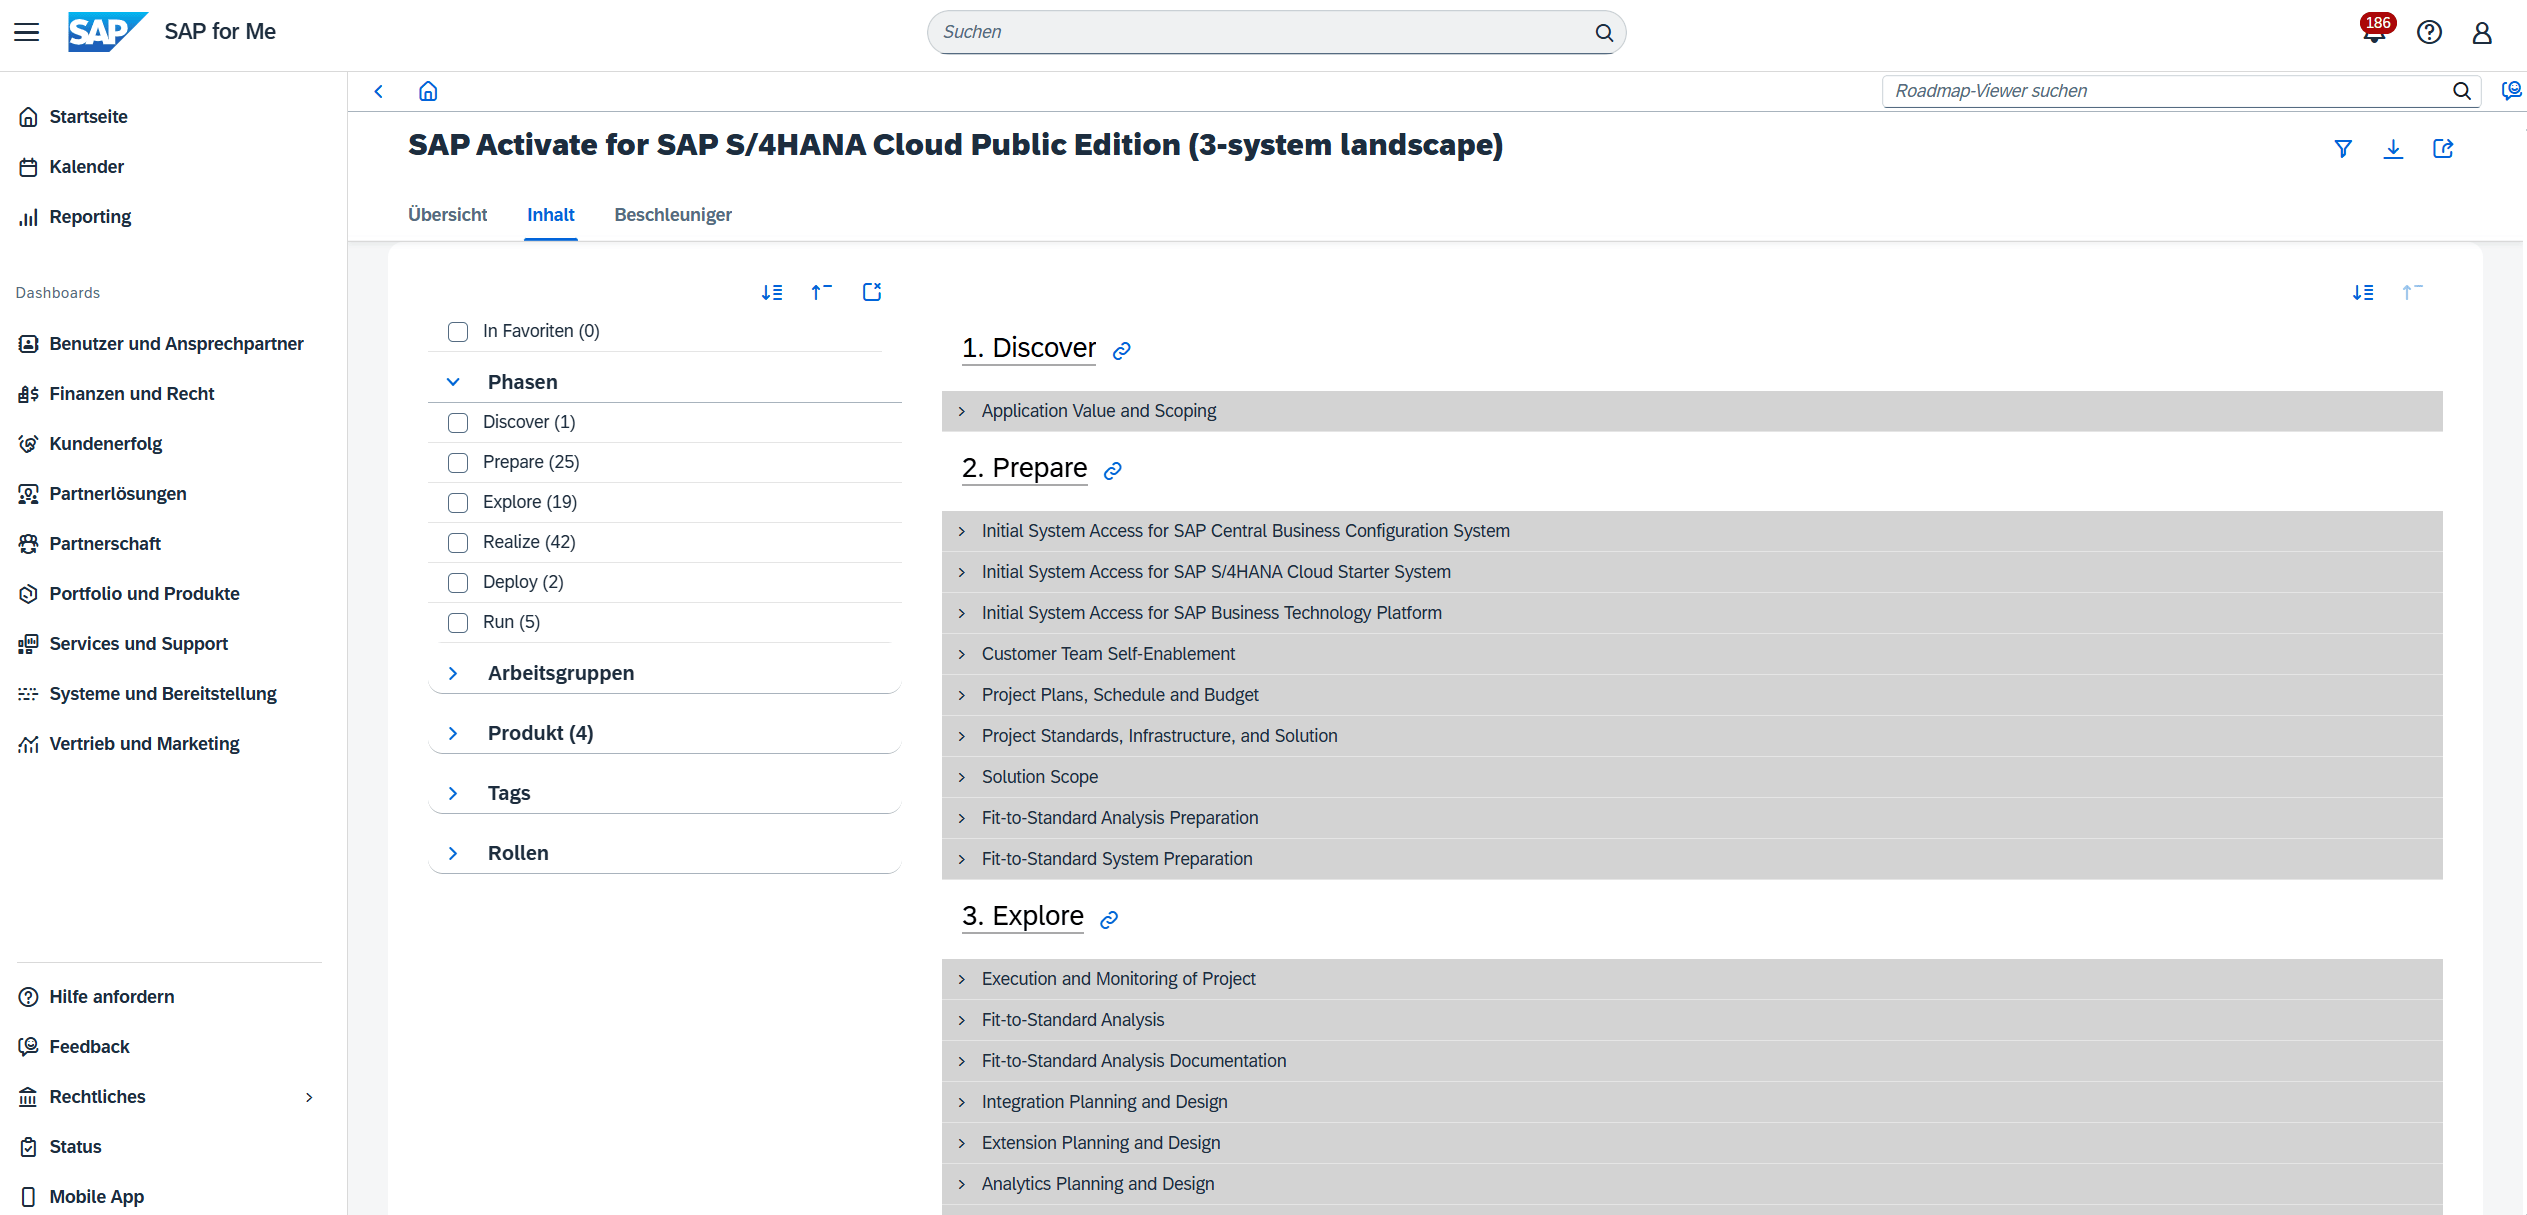Collapse all content items icon on right
This screenshot has width=2527, height=1215.
coord(2412,292)
